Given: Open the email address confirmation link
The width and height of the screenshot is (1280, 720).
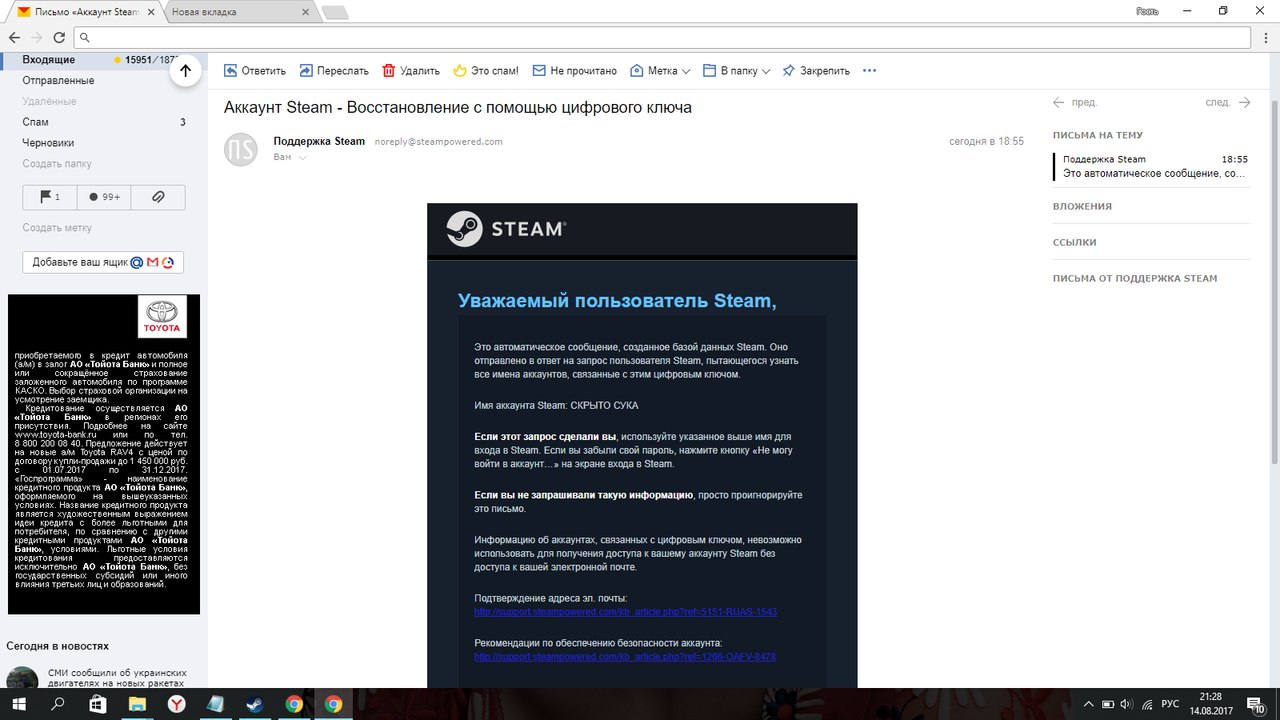Looking at the screenshot, I should coord(625,611).
